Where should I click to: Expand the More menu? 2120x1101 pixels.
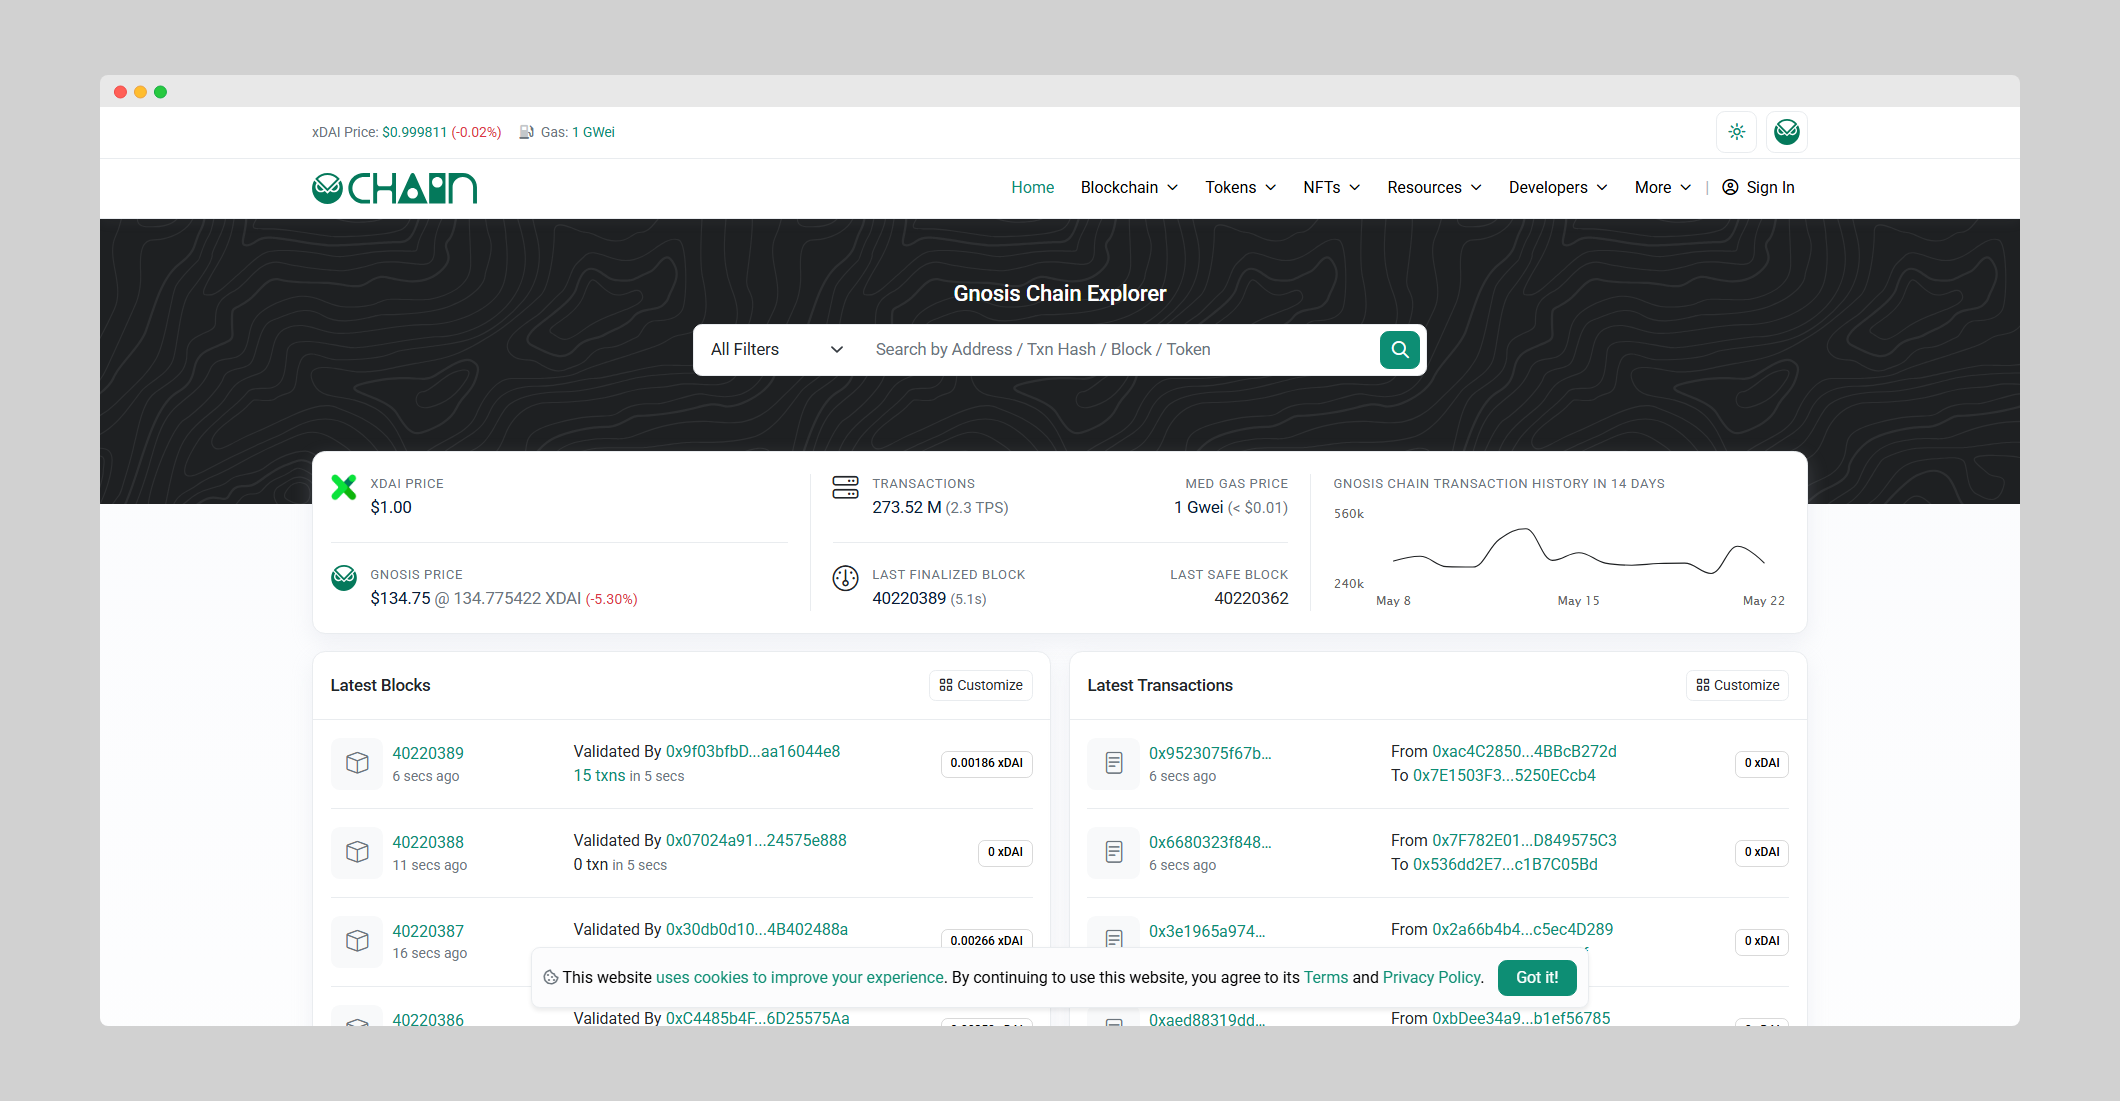click(1662, 187)
